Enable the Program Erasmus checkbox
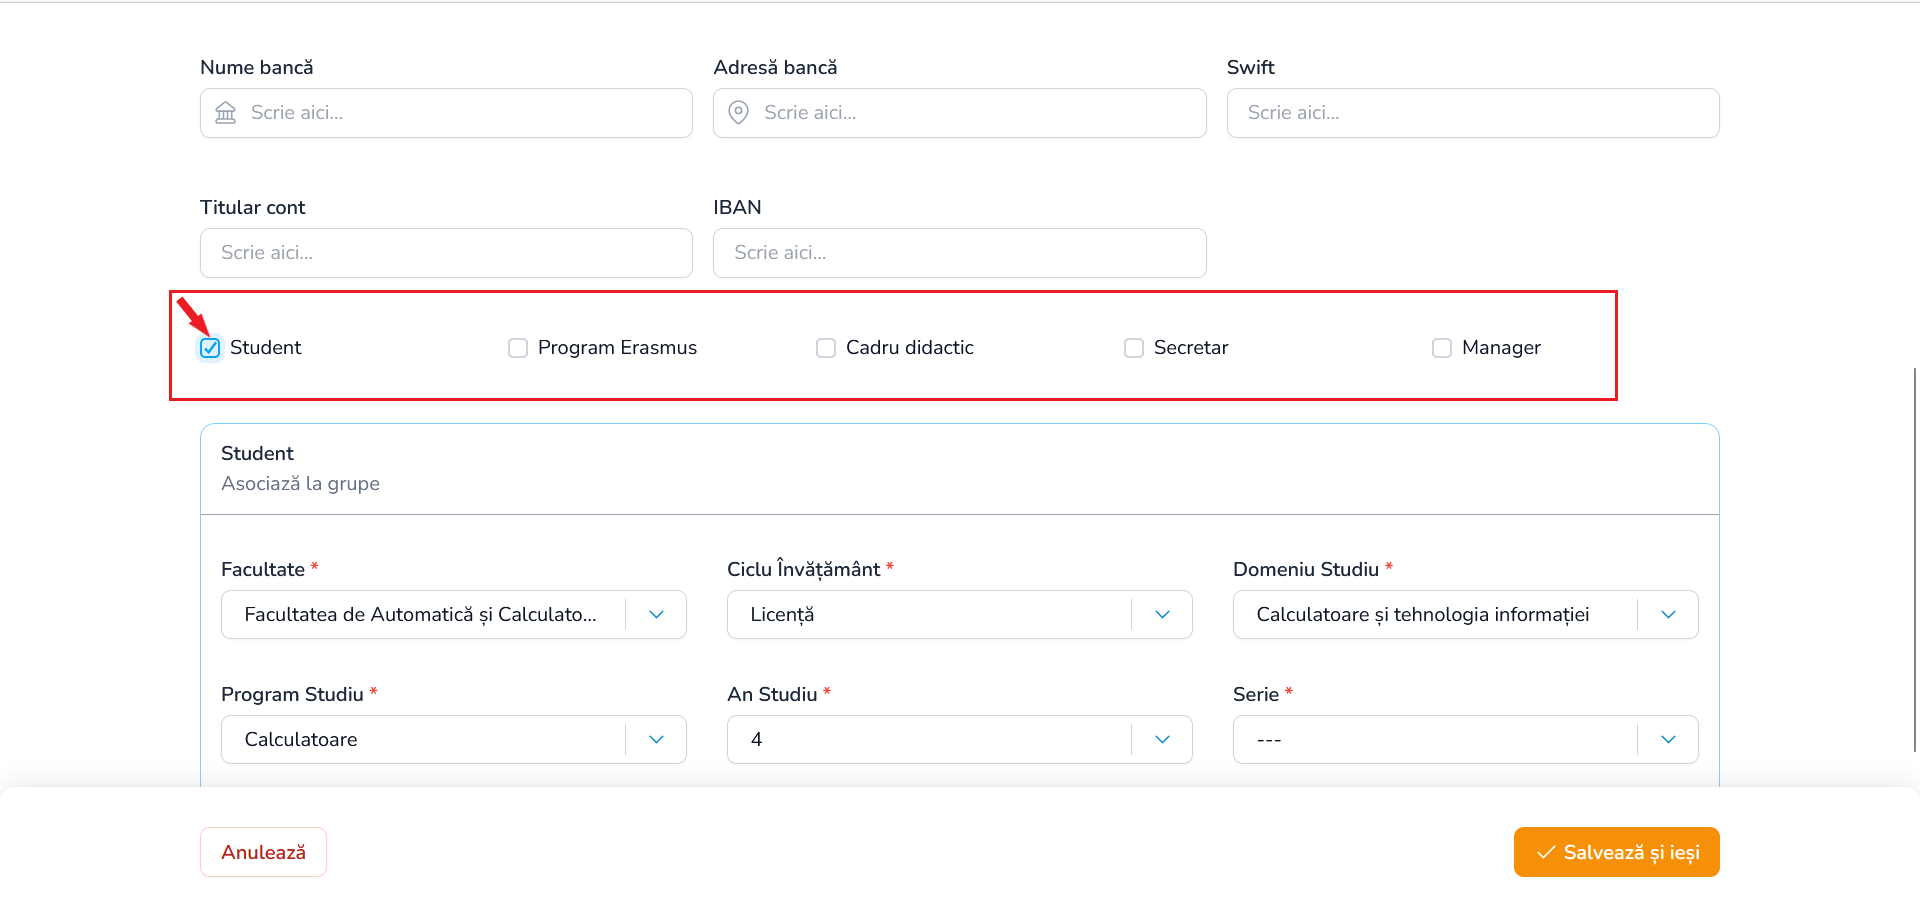1920x916 pixels. (x=518, y=348)
